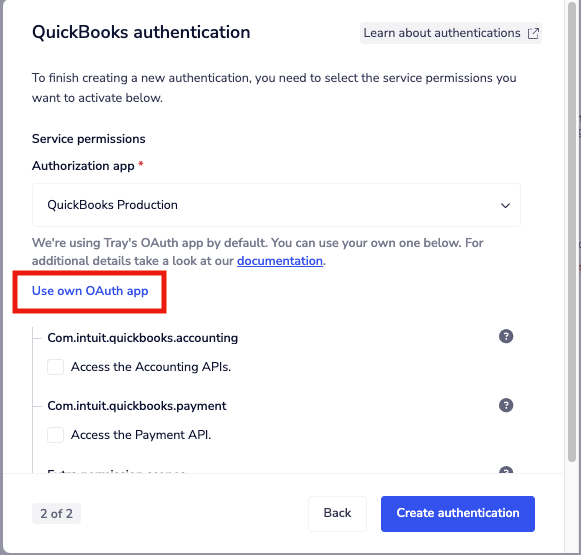Click Create authentication button

click(x=458, y=514)
